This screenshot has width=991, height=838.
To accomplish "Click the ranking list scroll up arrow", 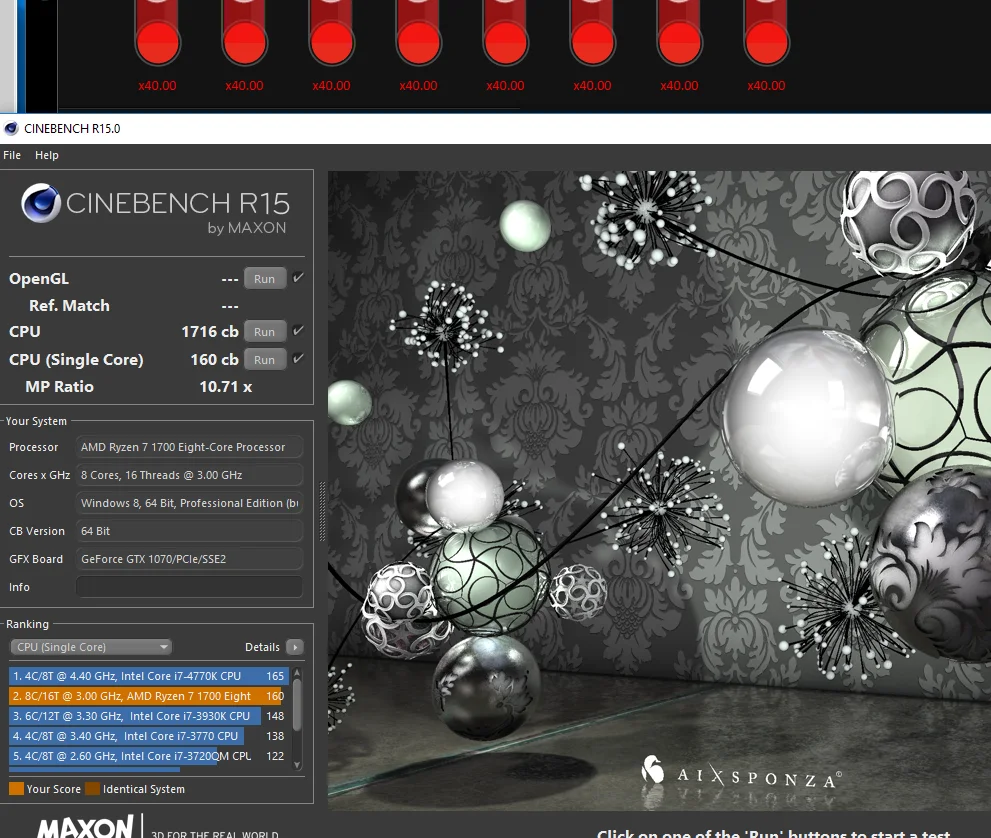I will click(297, 674).
